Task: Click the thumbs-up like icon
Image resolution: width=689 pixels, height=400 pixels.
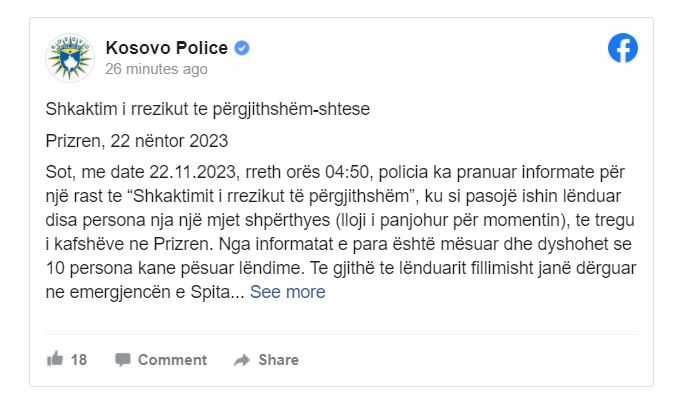Action: tap(55, 359)
